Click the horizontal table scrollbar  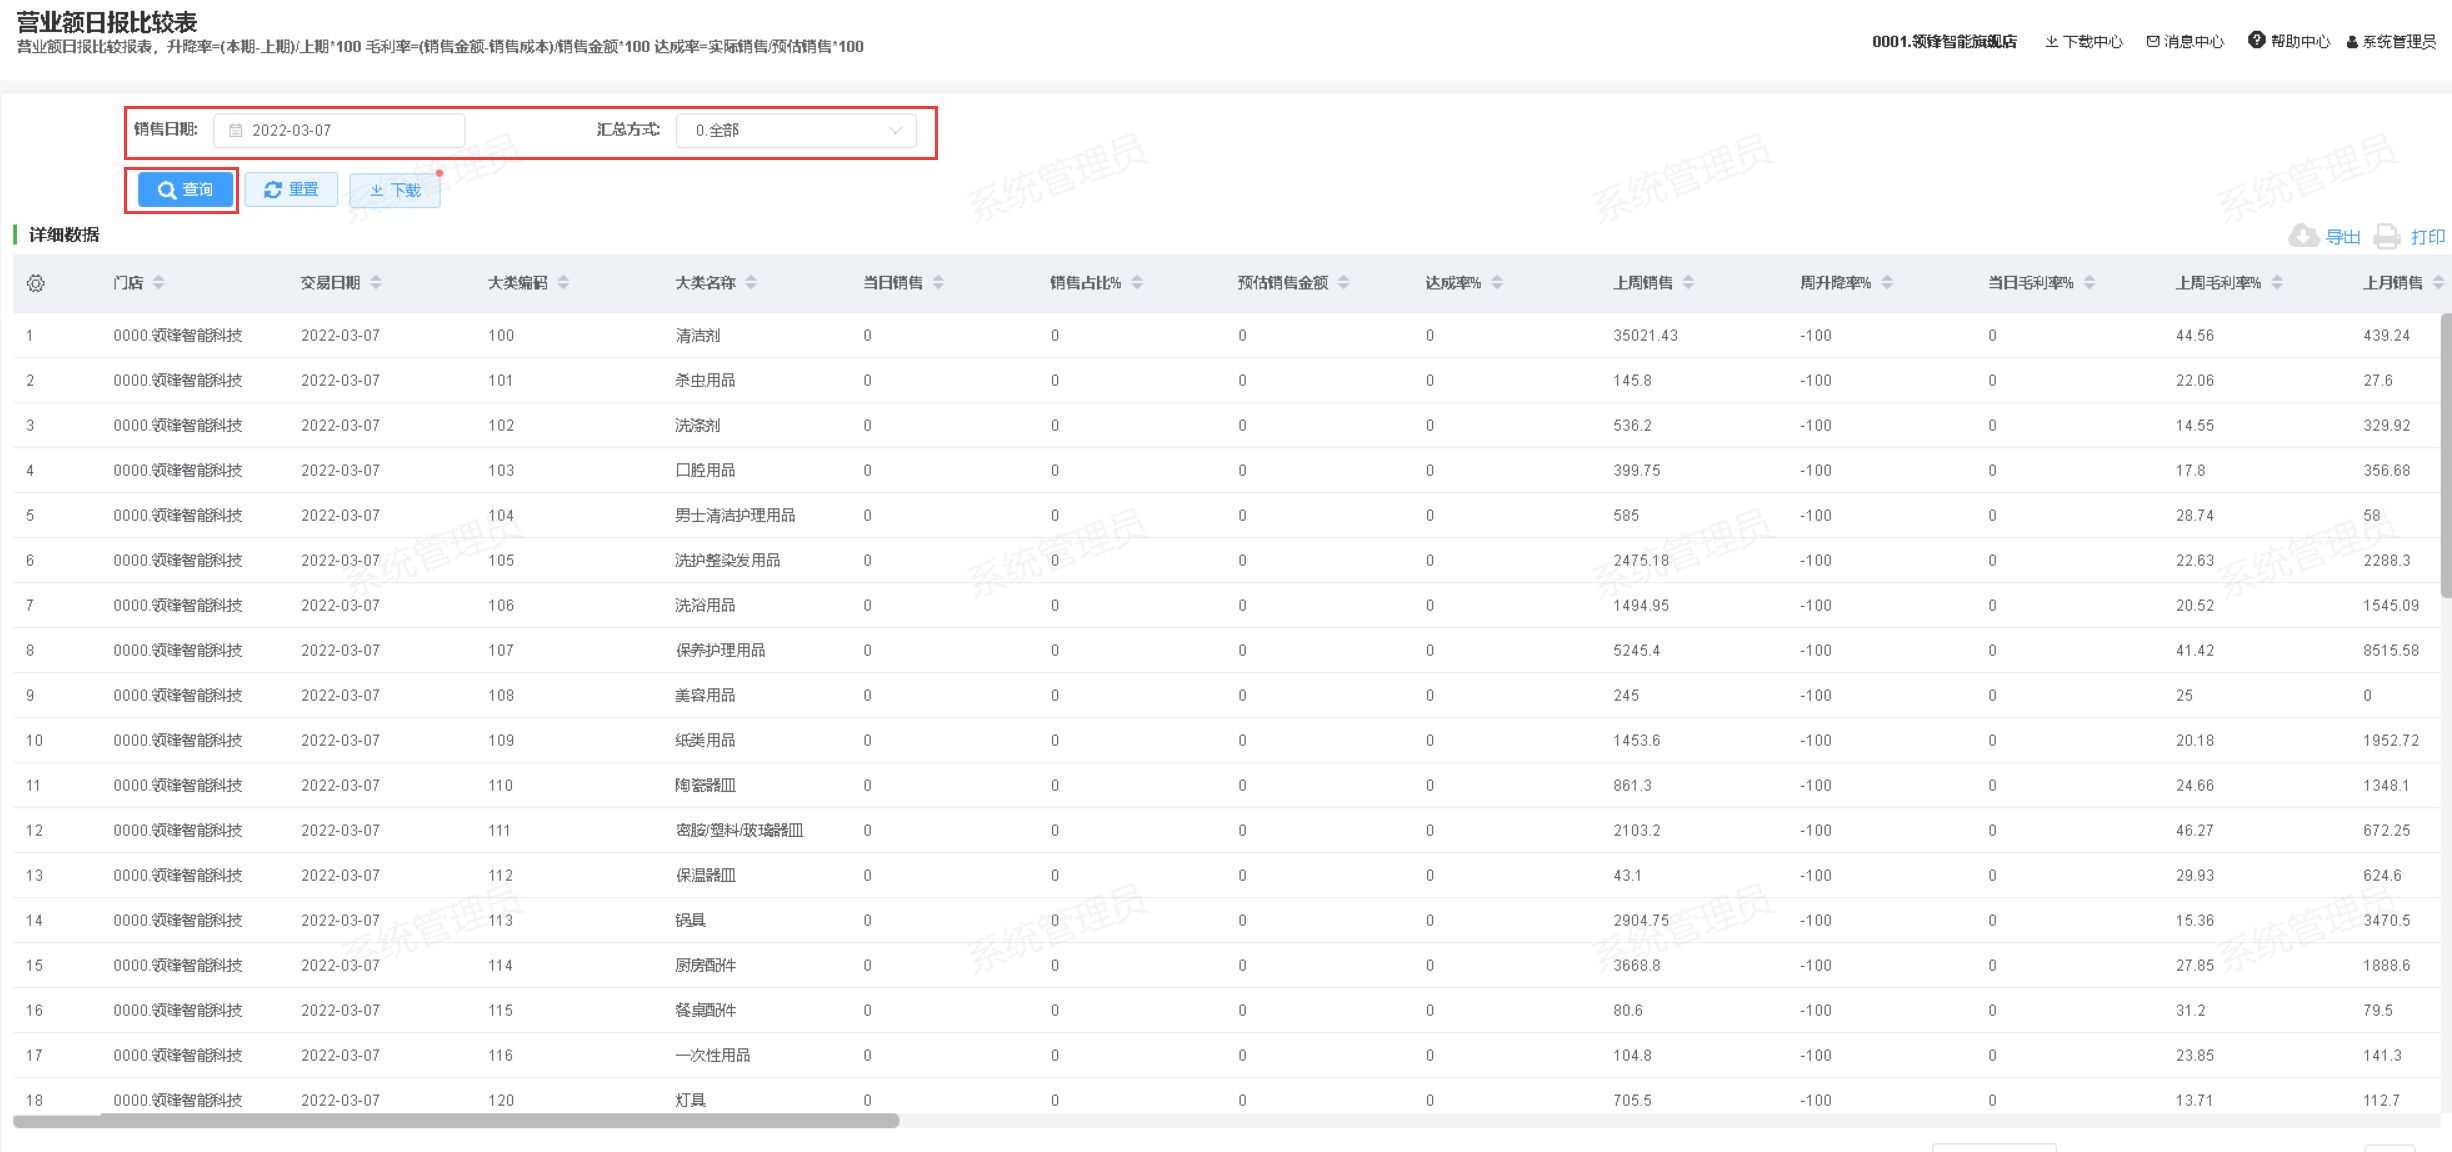click(456, 1121)
